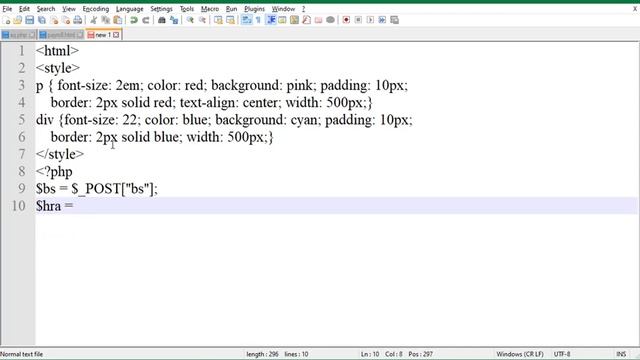Click the Zoom Out toolbar icon
The height and width of the screenshot is (360, 640).
click(x=202, y=20)
